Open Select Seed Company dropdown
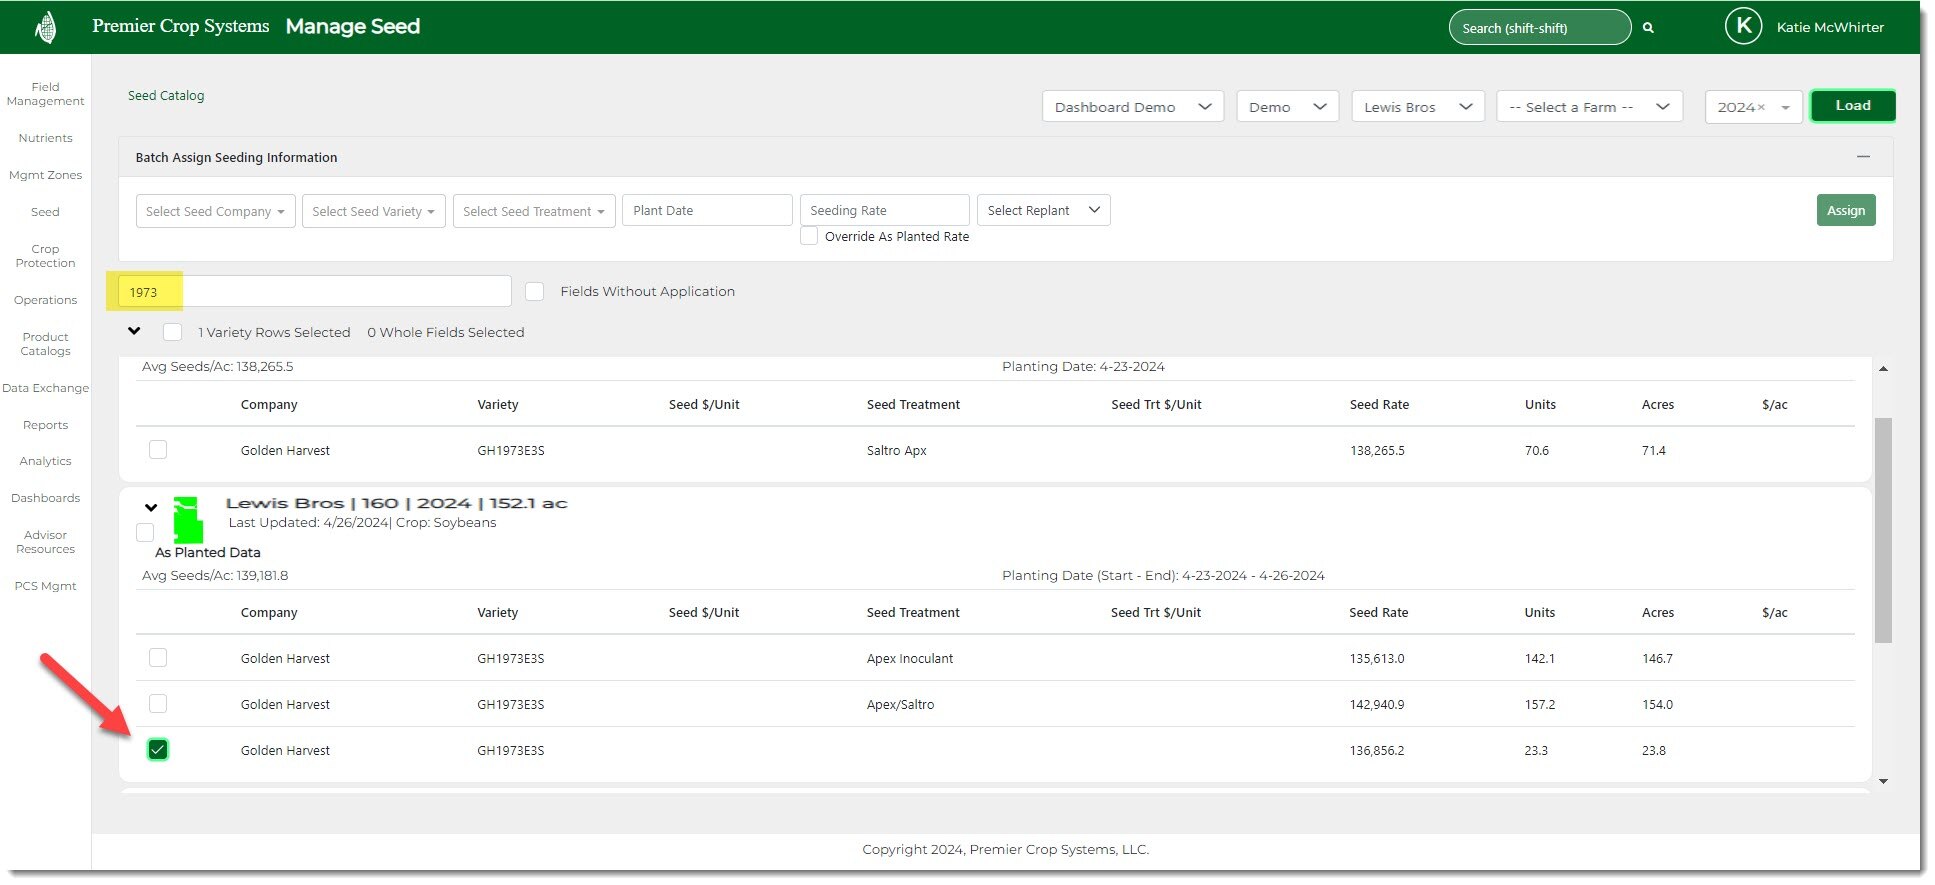Image resolution: width=1935 pixels, height=885 pixels. tap(215, 211)
